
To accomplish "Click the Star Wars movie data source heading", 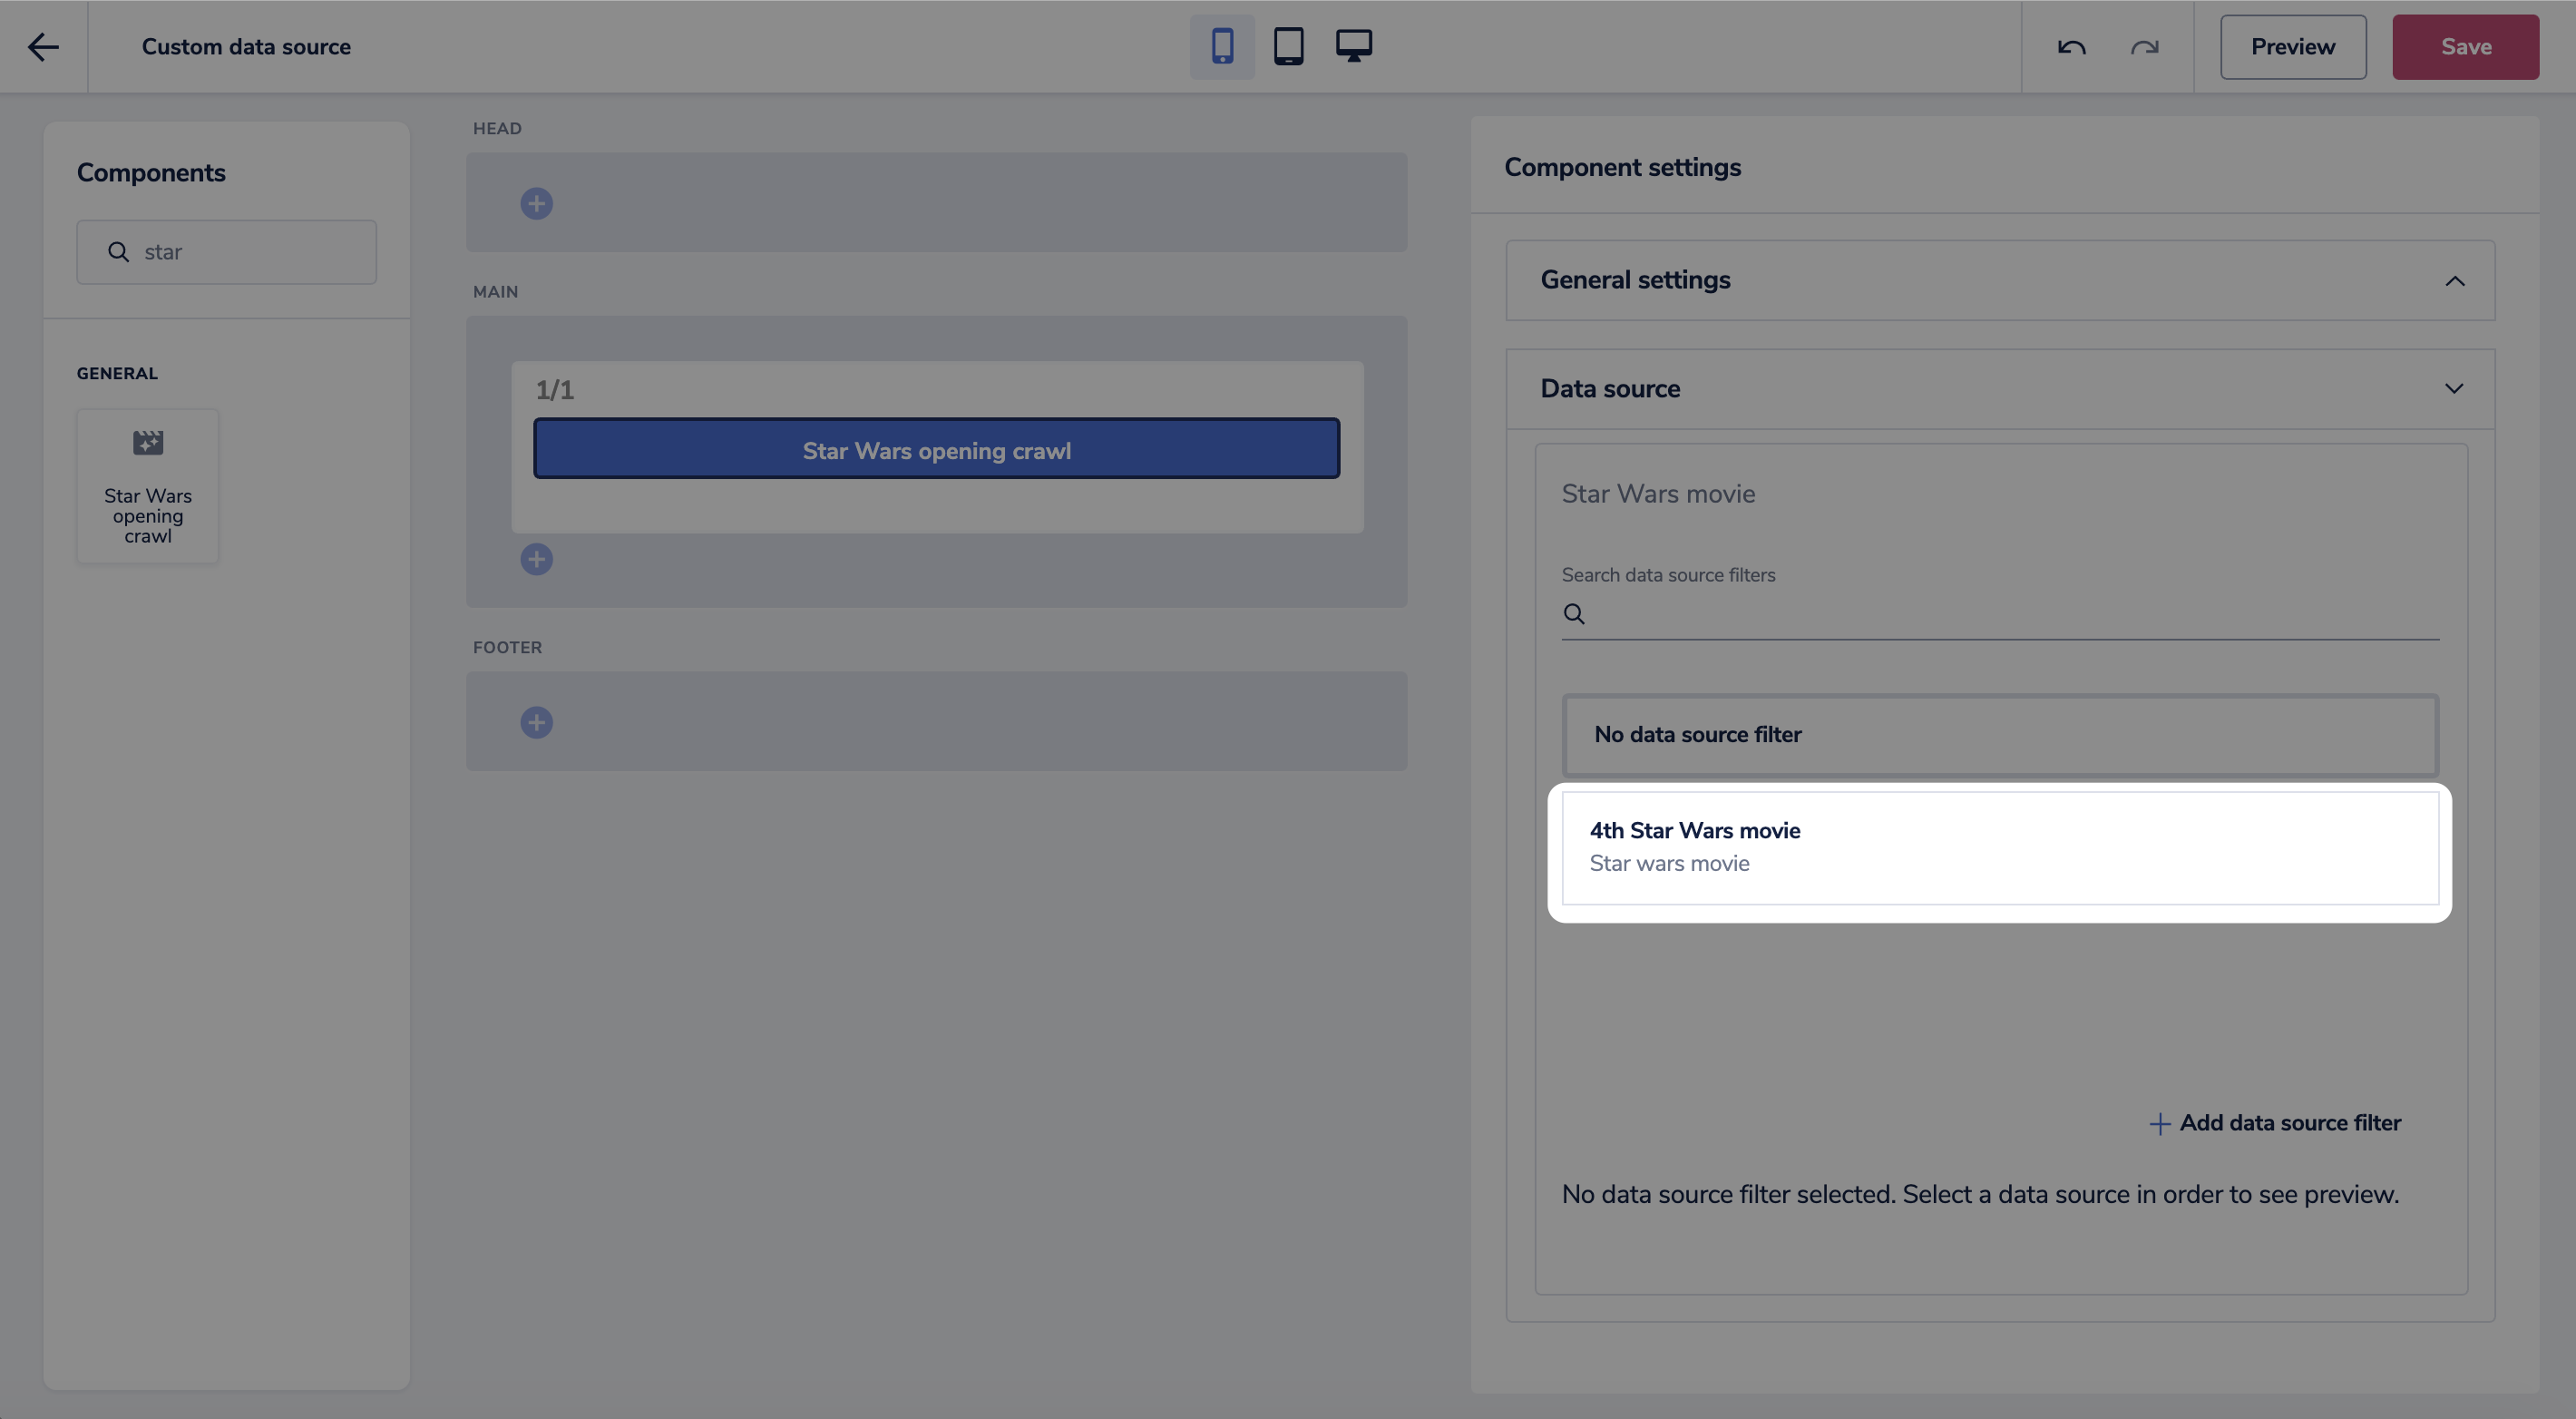I will (1658, 494).
